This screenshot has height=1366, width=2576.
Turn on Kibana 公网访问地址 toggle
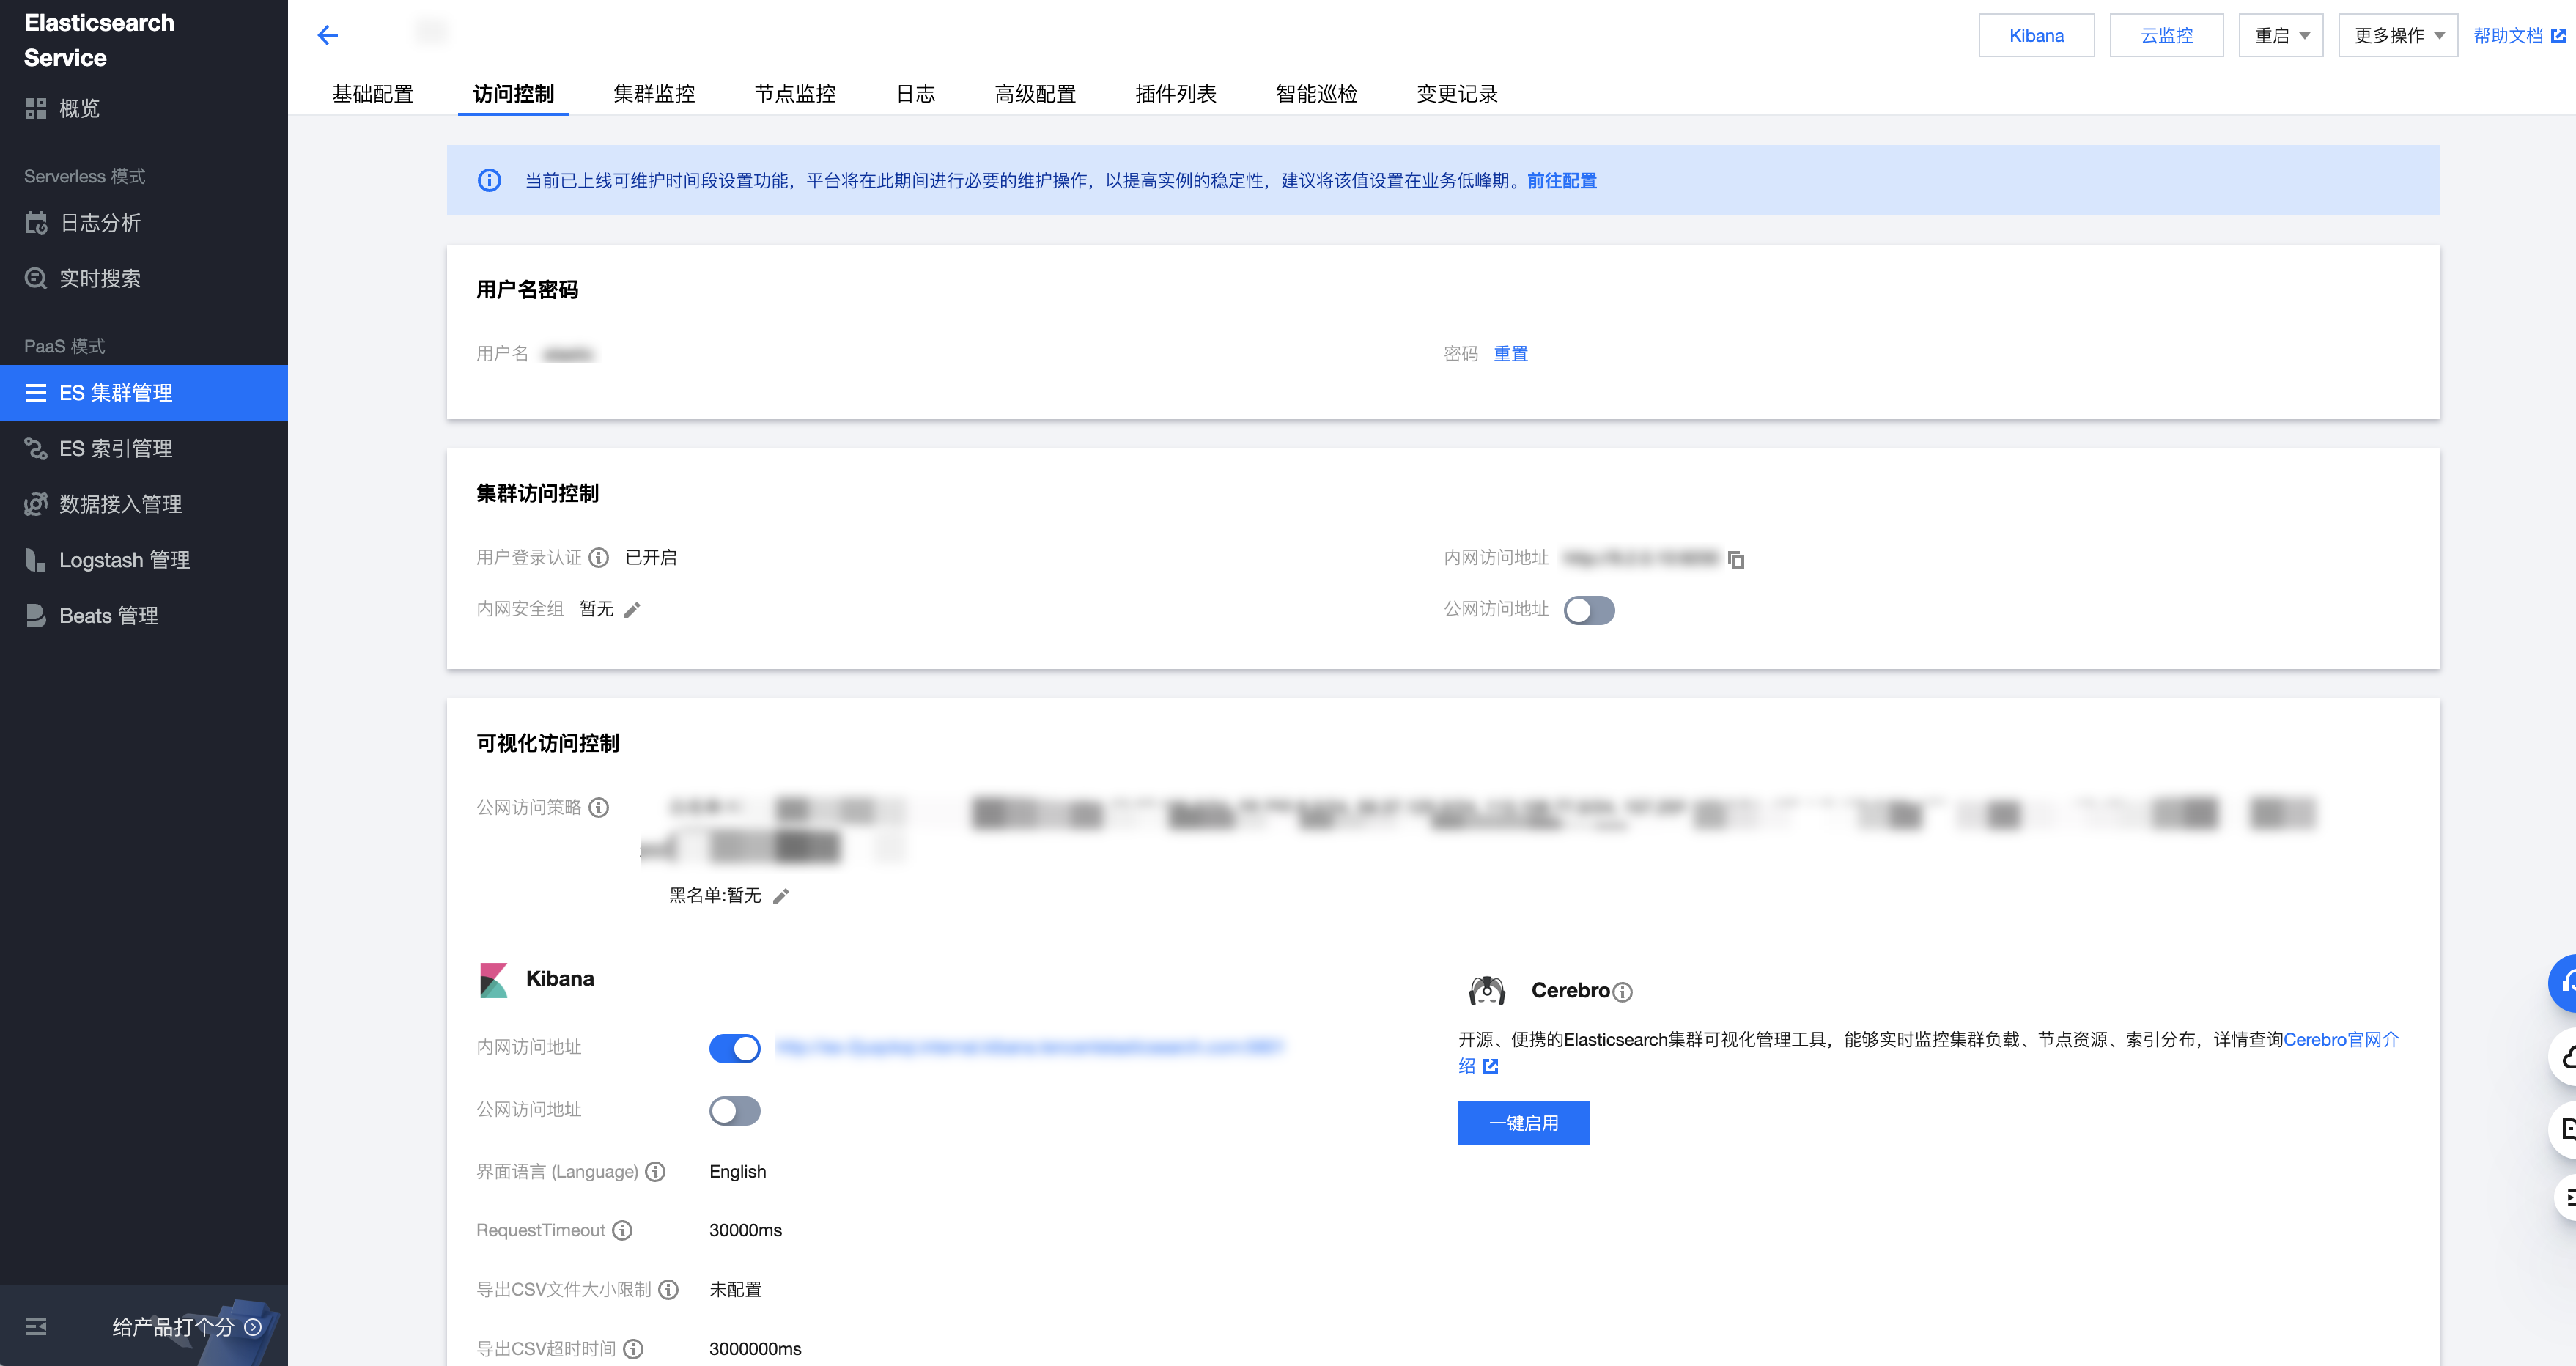point(735,1110)
